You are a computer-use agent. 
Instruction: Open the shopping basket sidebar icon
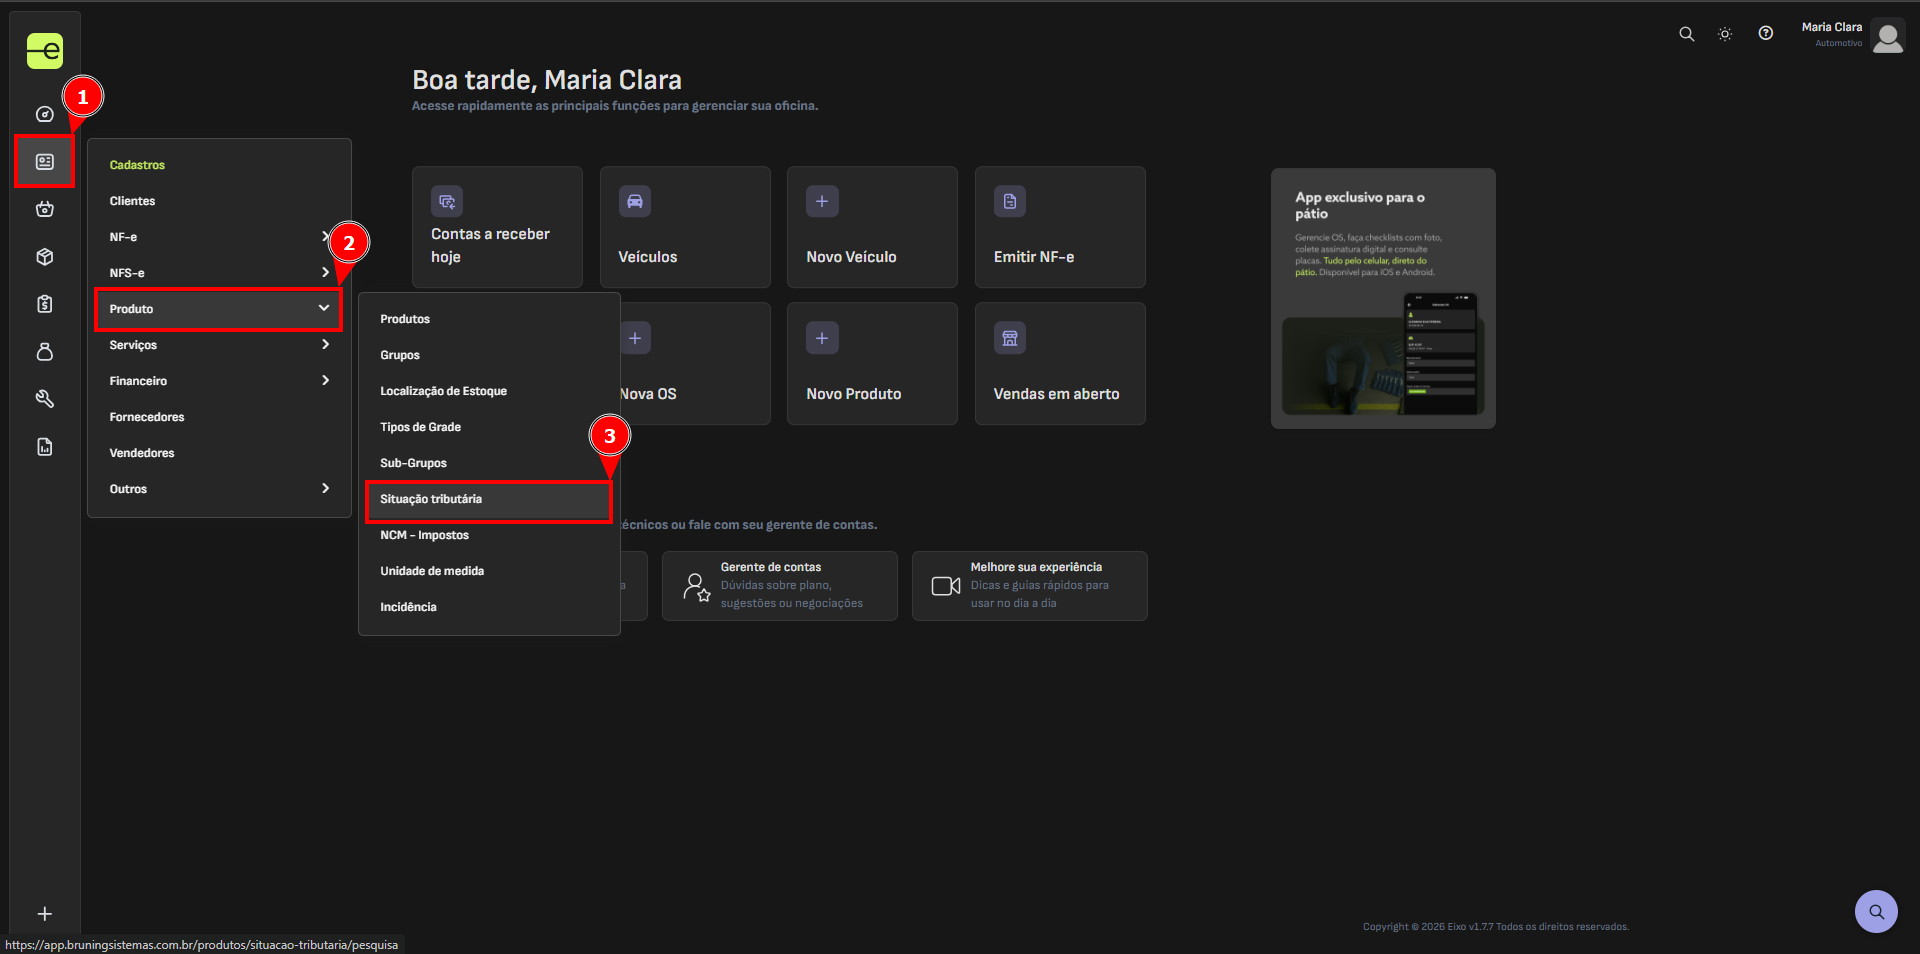pyautogui.click(x=44, y=209)
